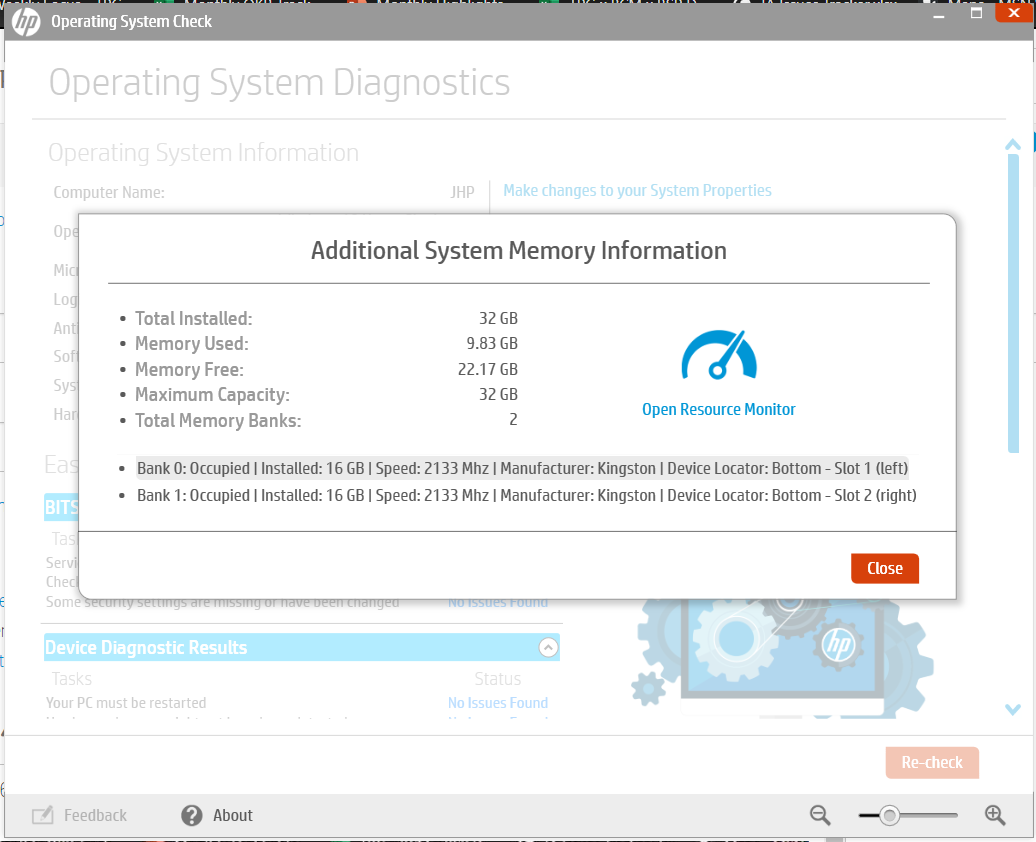This screenshot has height=842, width=1036.
Task: Click the scroll up arrow icon
Action: [1013, 143]
